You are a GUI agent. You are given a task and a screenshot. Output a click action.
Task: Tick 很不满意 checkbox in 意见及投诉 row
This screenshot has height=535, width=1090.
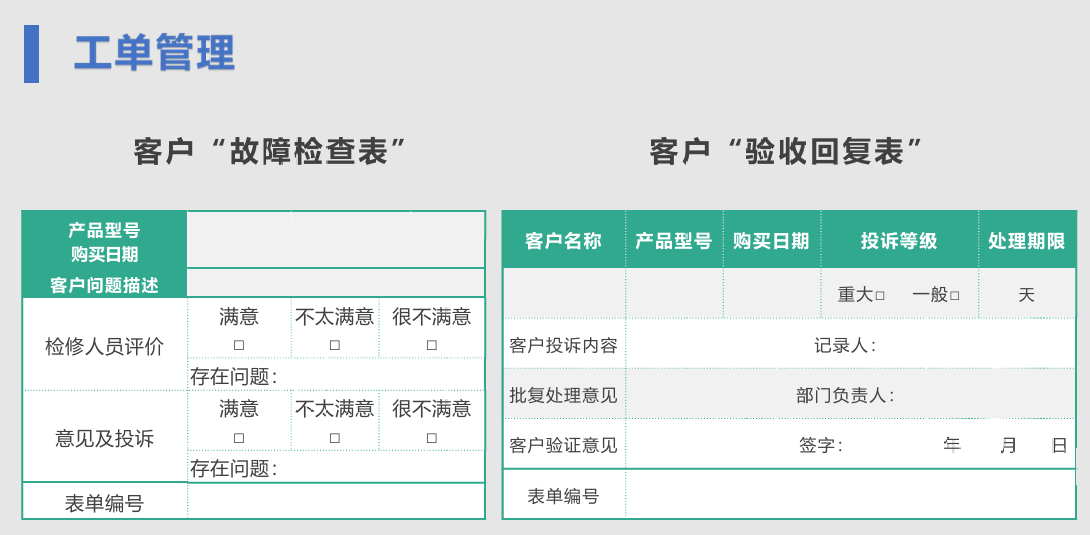click(432, 438)
